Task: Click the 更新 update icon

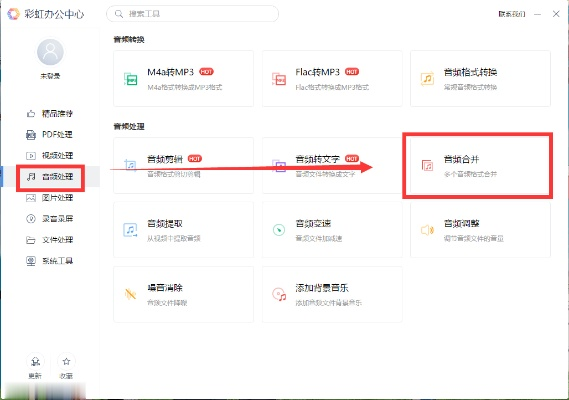Action: pos(35,362)
